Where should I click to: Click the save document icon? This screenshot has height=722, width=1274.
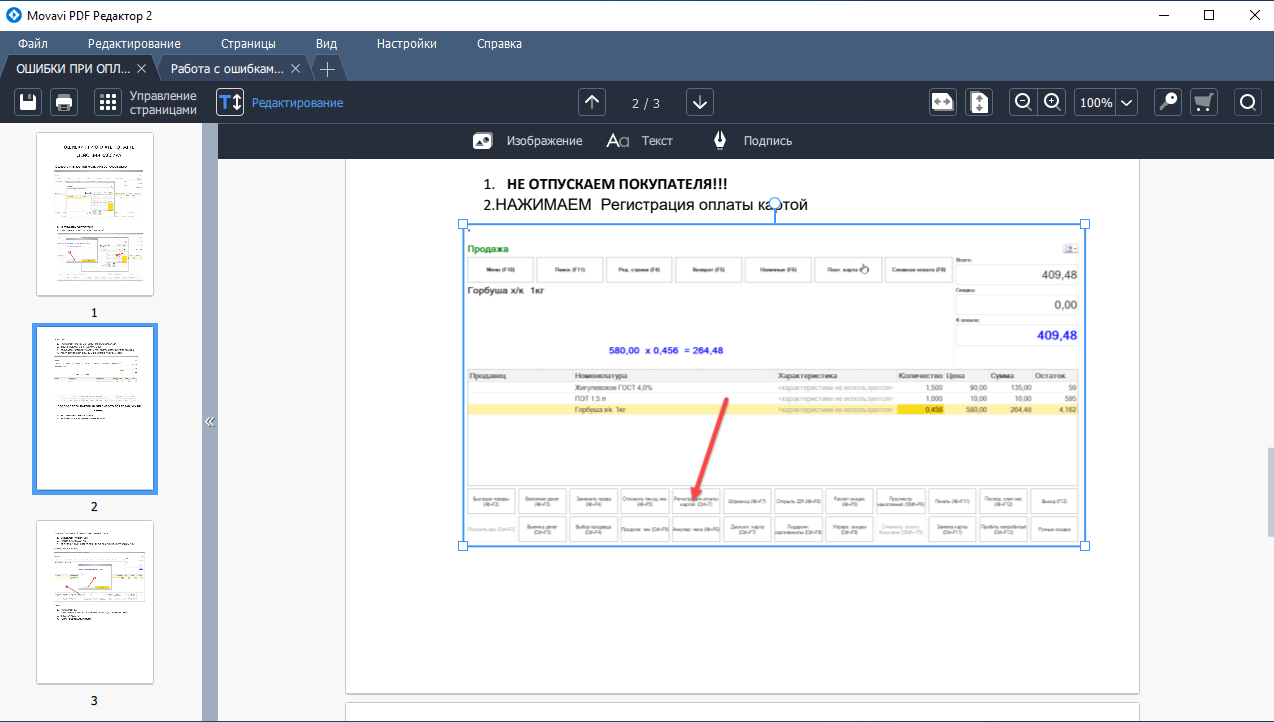coord(29,102)
